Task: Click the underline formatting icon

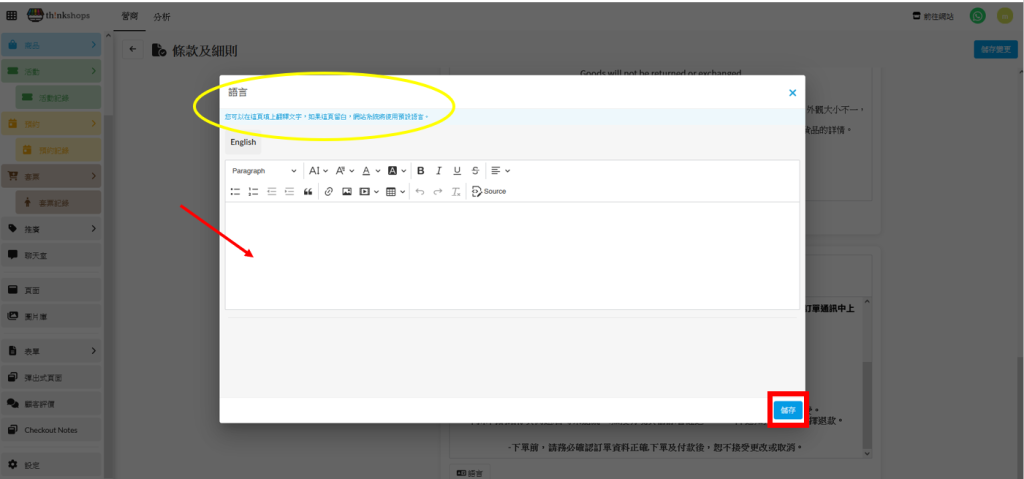Action: point(457,171)
